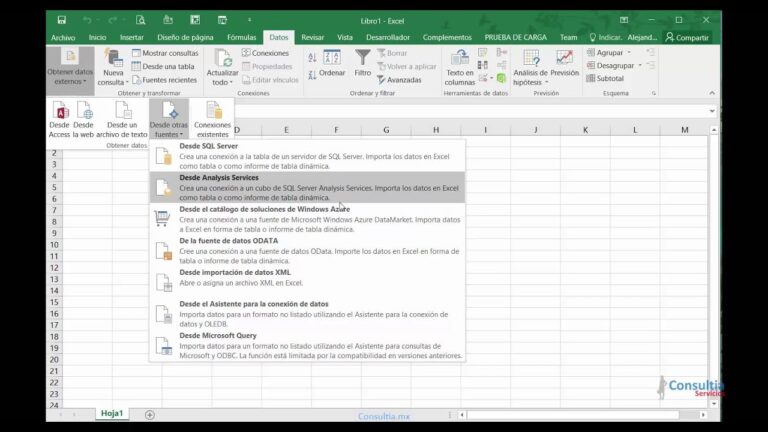Open Actualizar todo dropdown
Screen dimensions: 768x432
(x=222, y=68)
